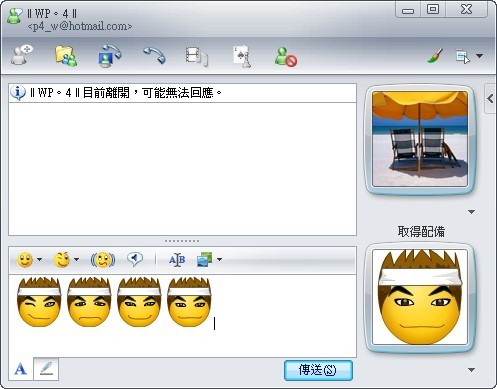The image size is (497, 389).
Task: Click 取得配備 link
Action: (421, 231)
